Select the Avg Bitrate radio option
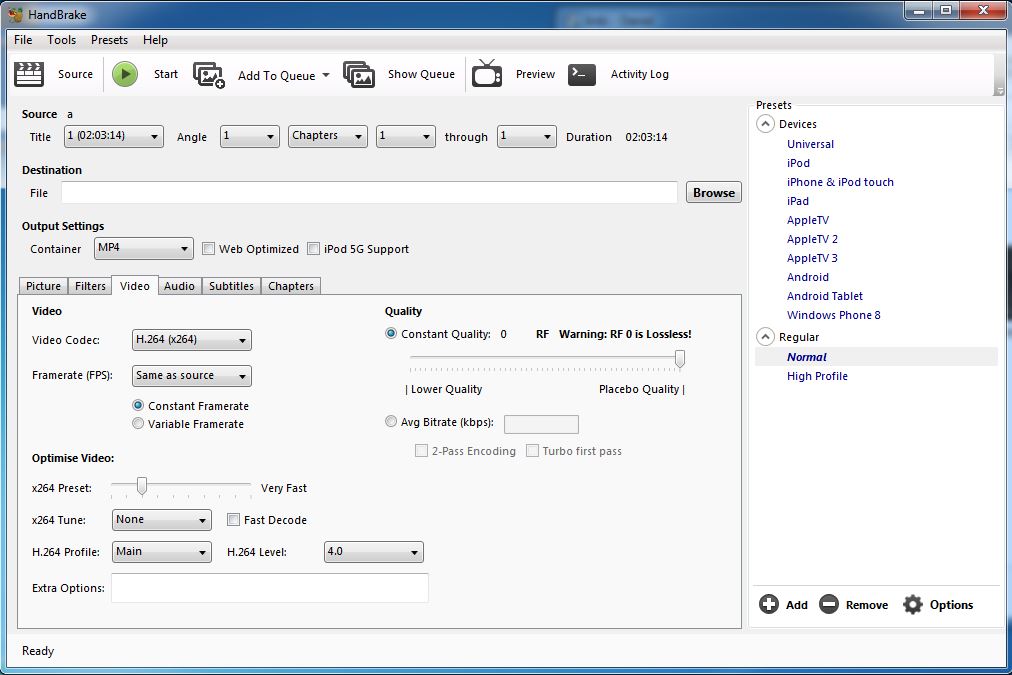 391,422
